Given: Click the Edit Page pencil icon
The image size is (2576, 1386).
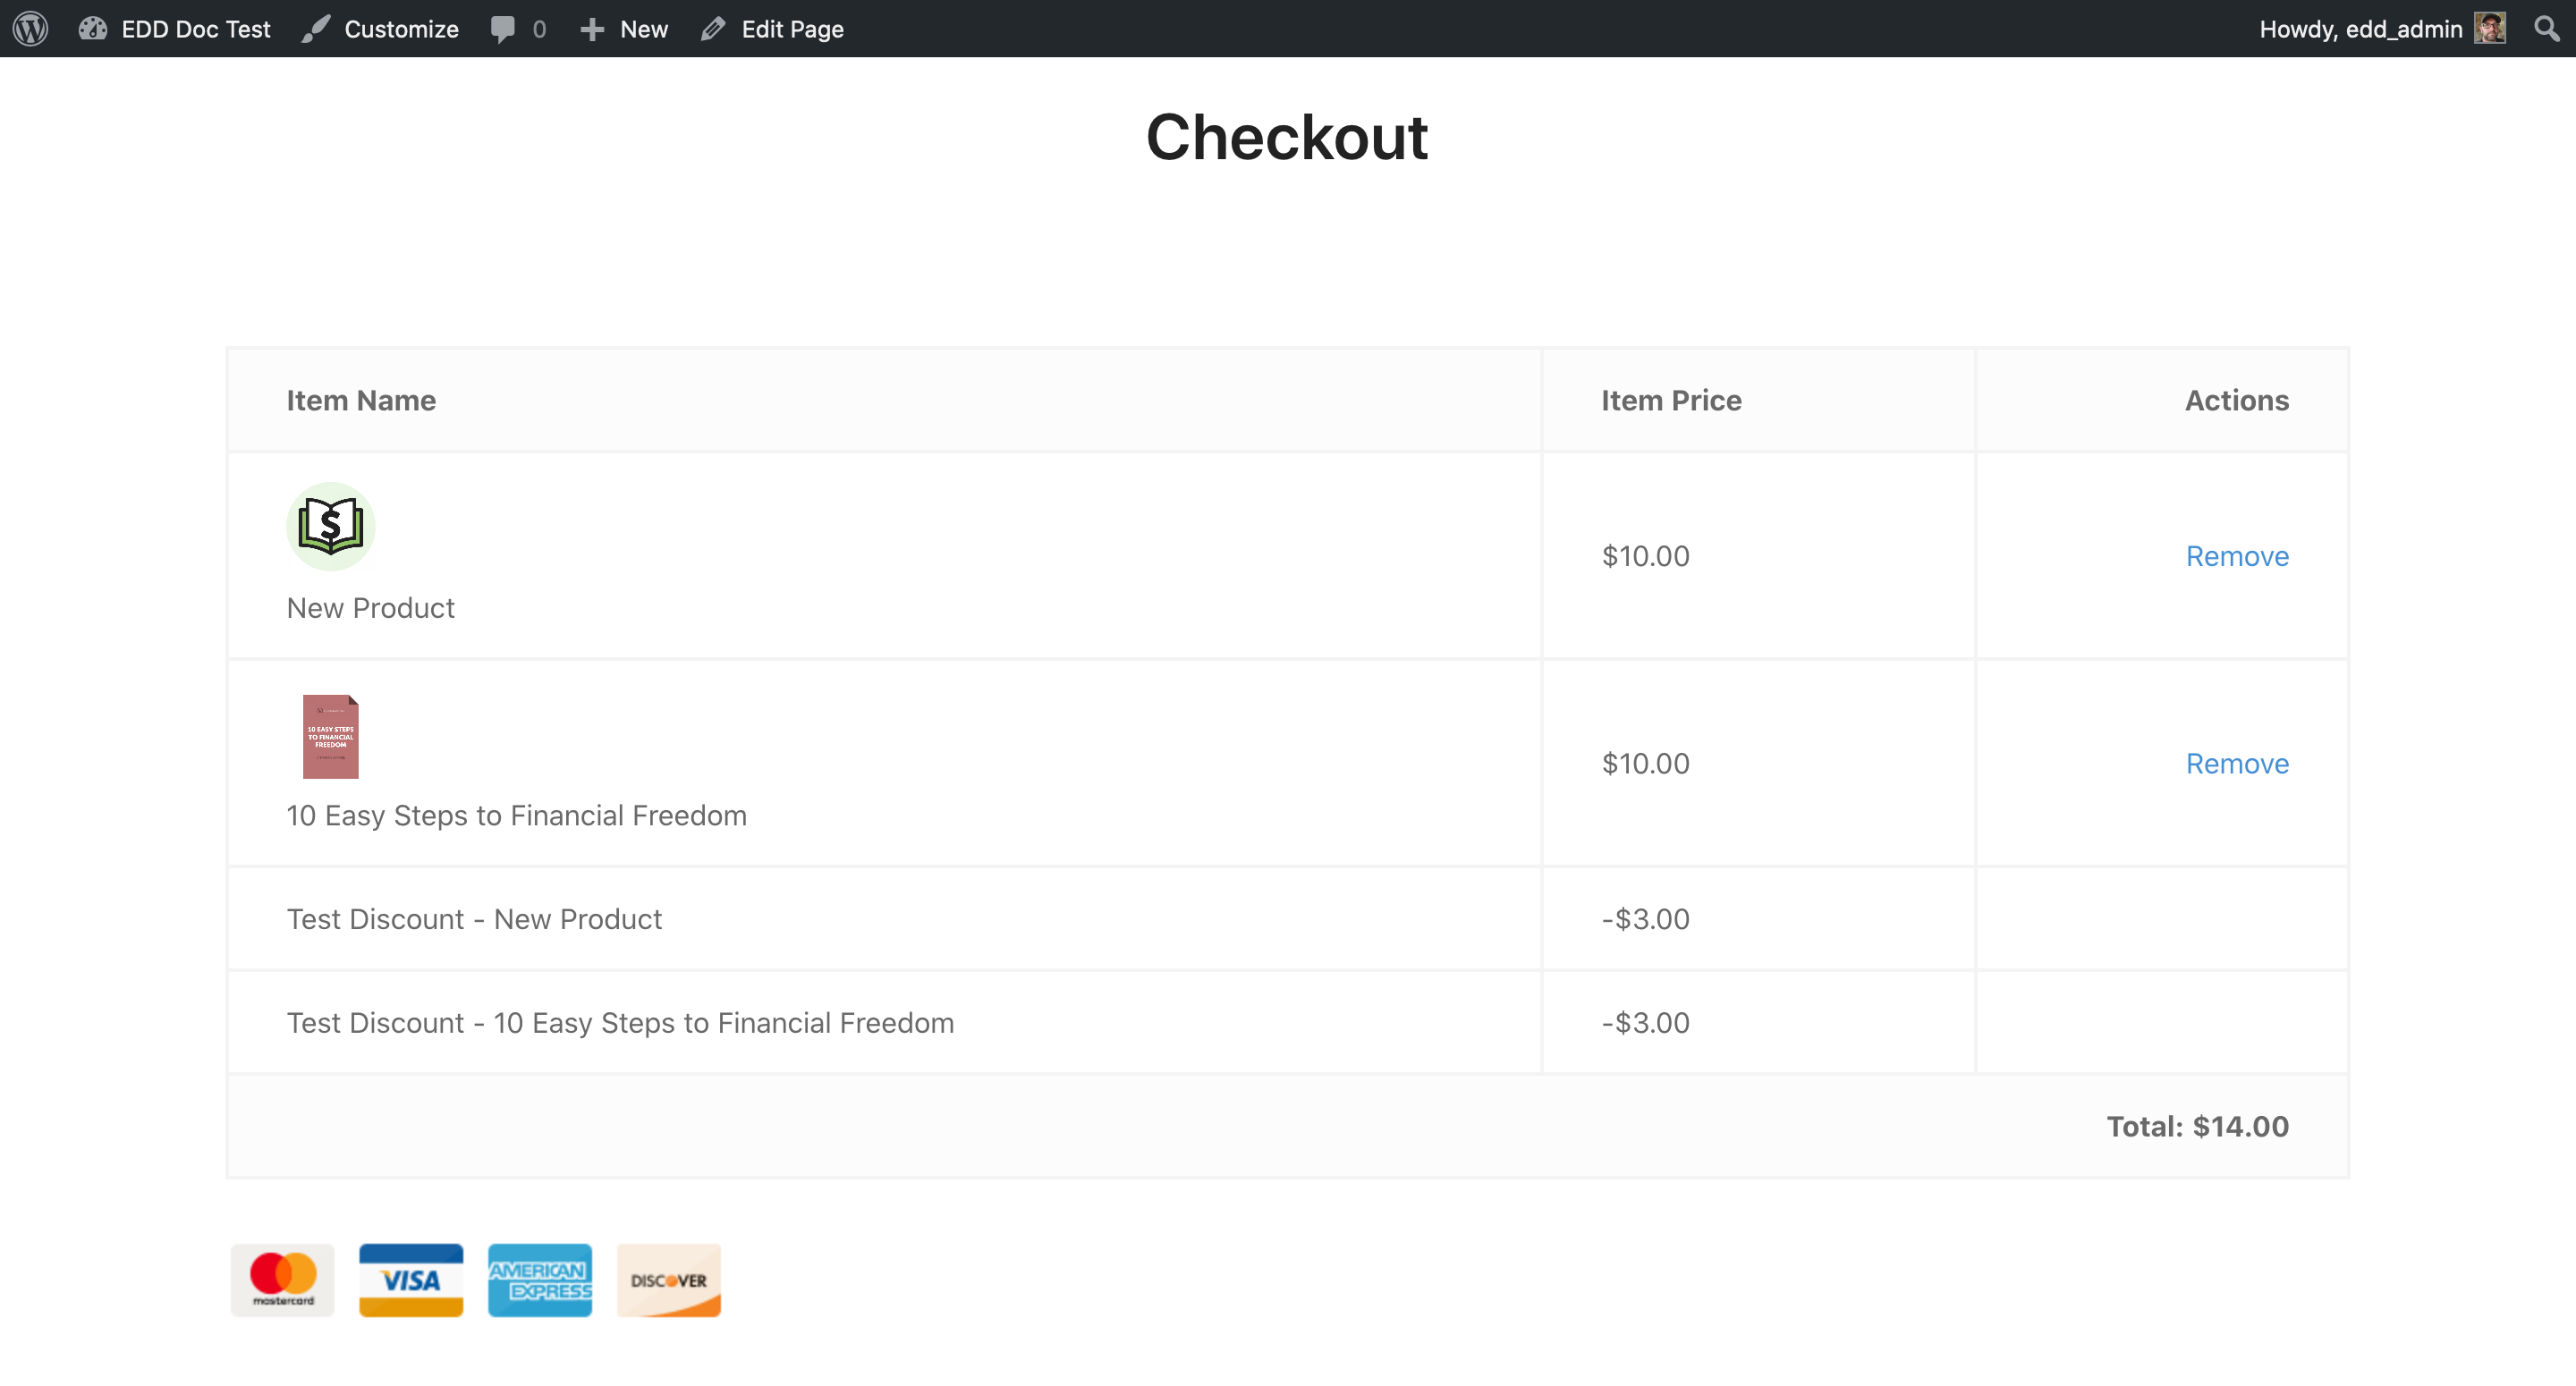Looking at the screenshot, I should click(x=713, y=28).
